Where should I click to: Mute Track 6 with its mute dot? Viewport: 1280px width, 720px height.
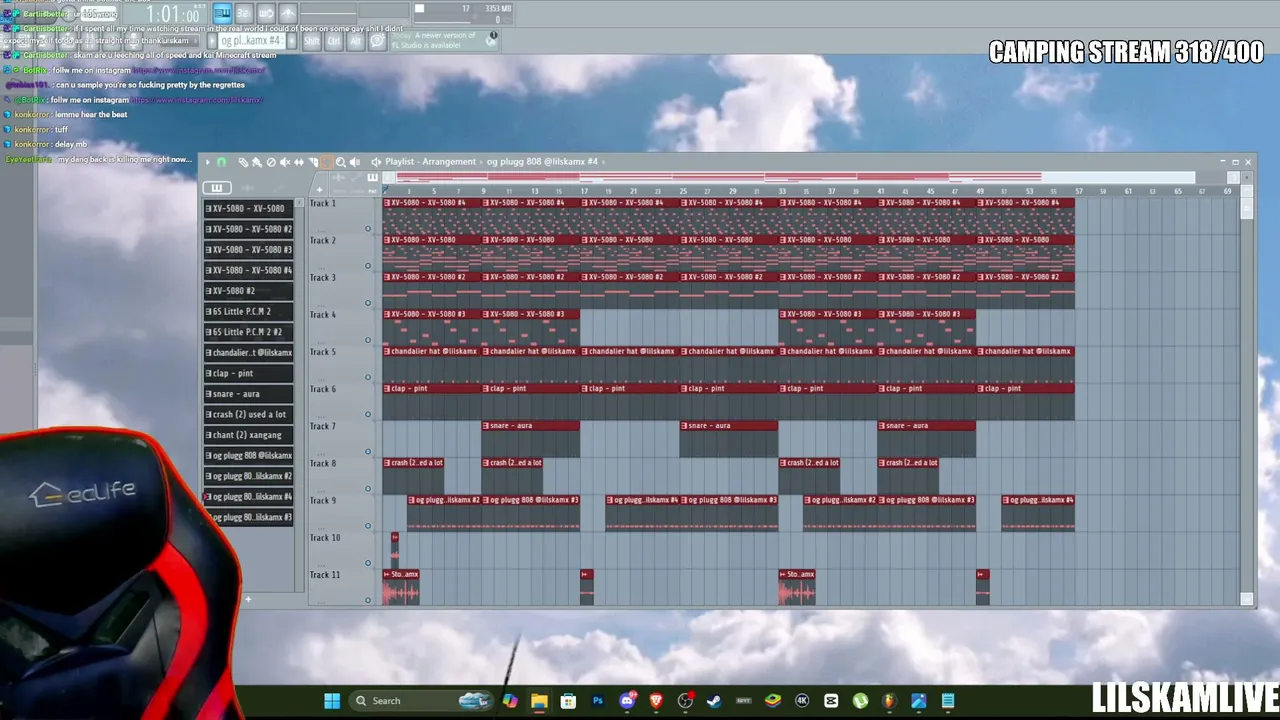pyautogui.click(x=368, y=415)
